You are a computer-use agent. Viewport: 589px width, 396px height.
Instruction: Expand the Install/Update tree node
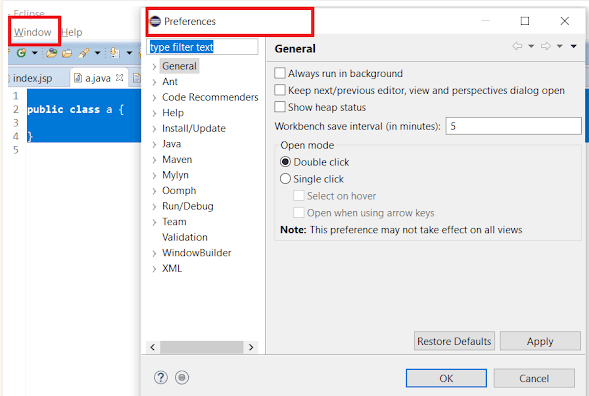(x=154, y=129)
